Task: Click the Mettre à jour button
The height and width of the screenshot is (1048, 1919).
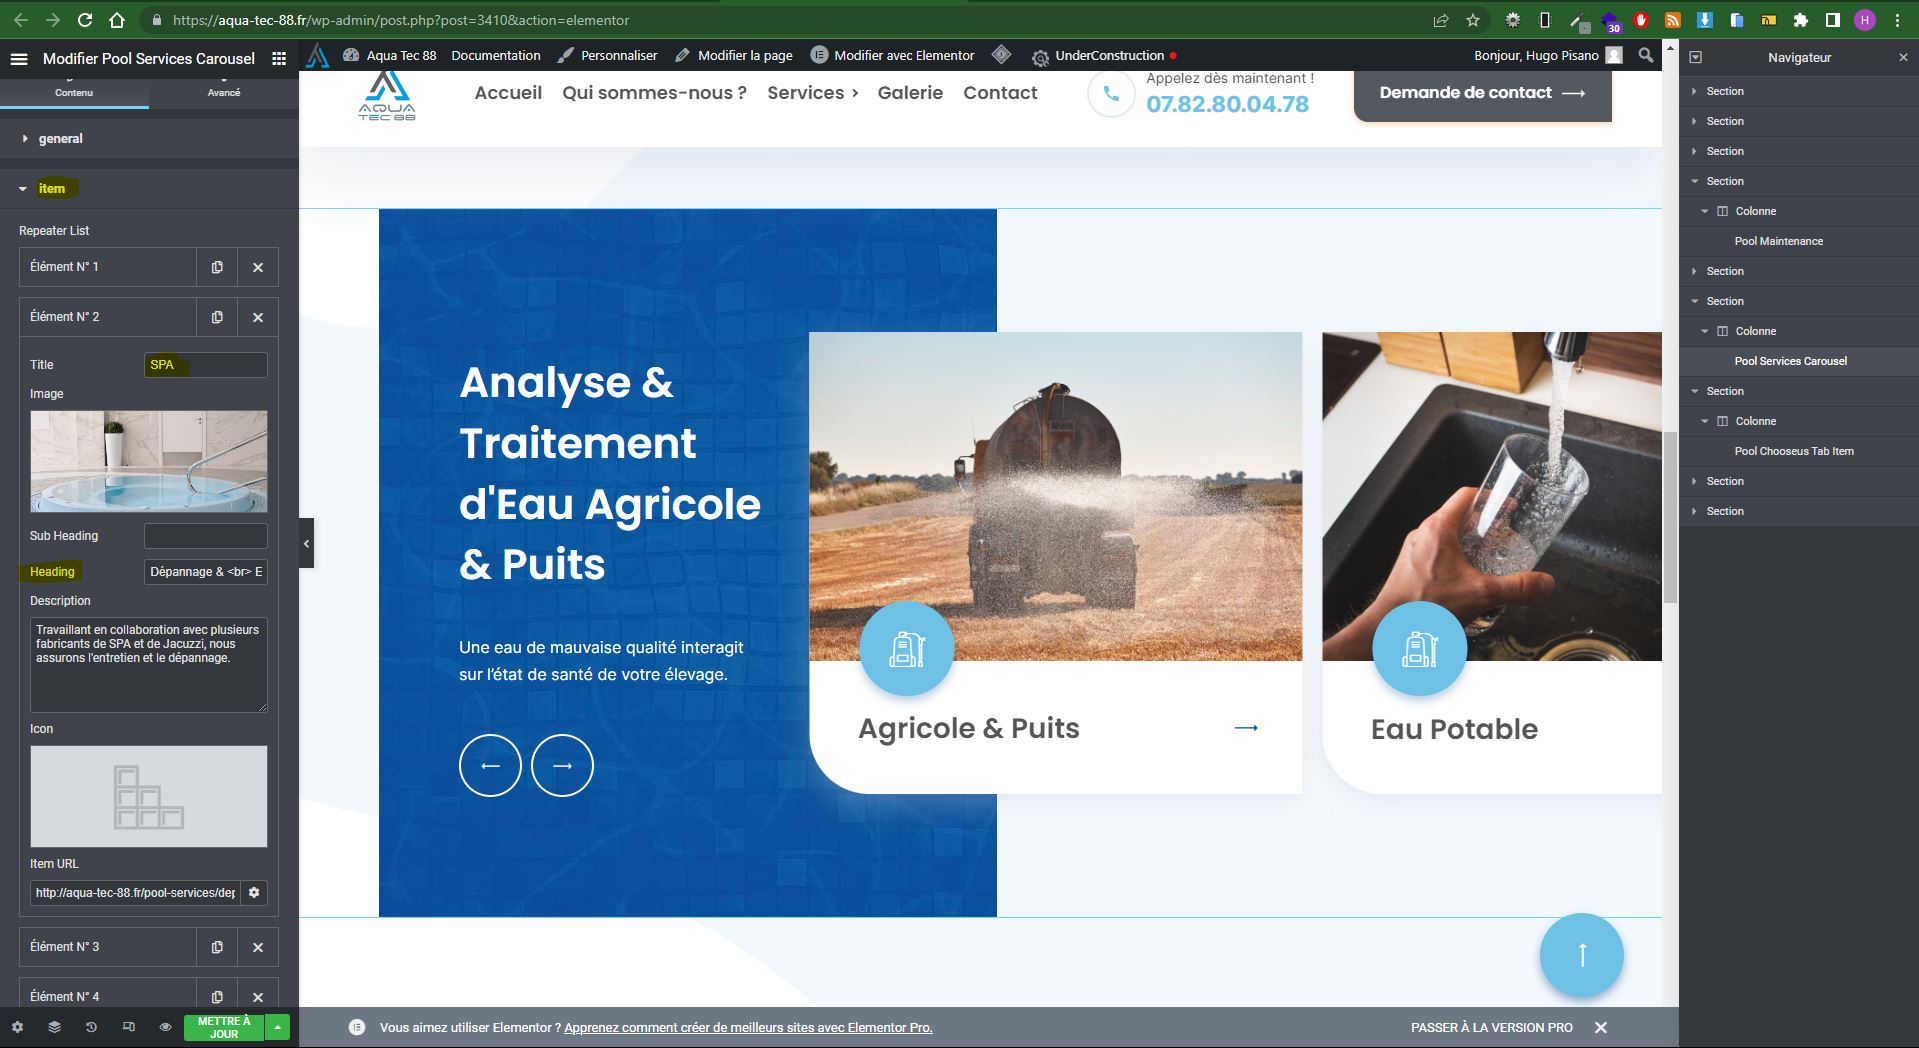Action: pos(223,1027)
